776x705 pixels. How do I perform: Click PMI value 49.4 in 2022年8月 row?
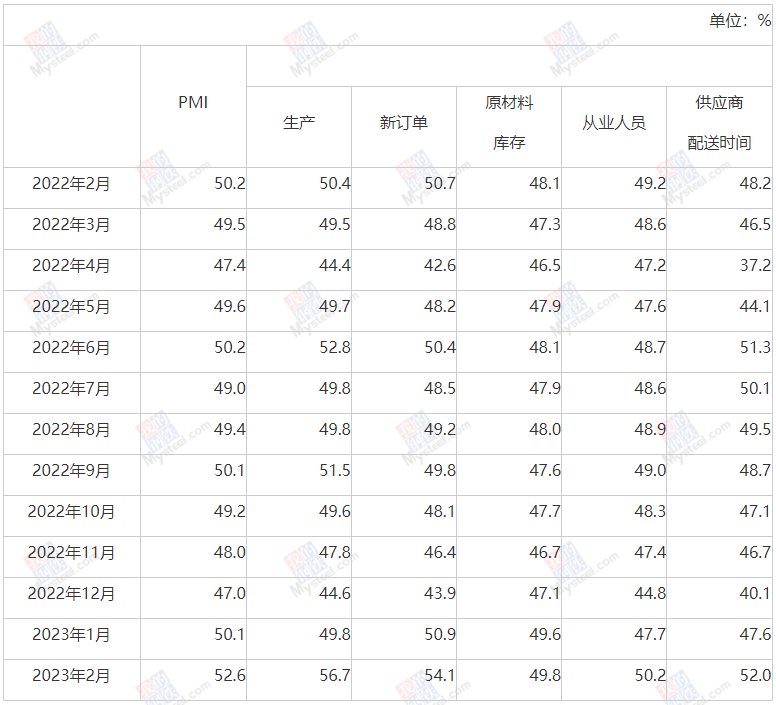click(230, 429)
